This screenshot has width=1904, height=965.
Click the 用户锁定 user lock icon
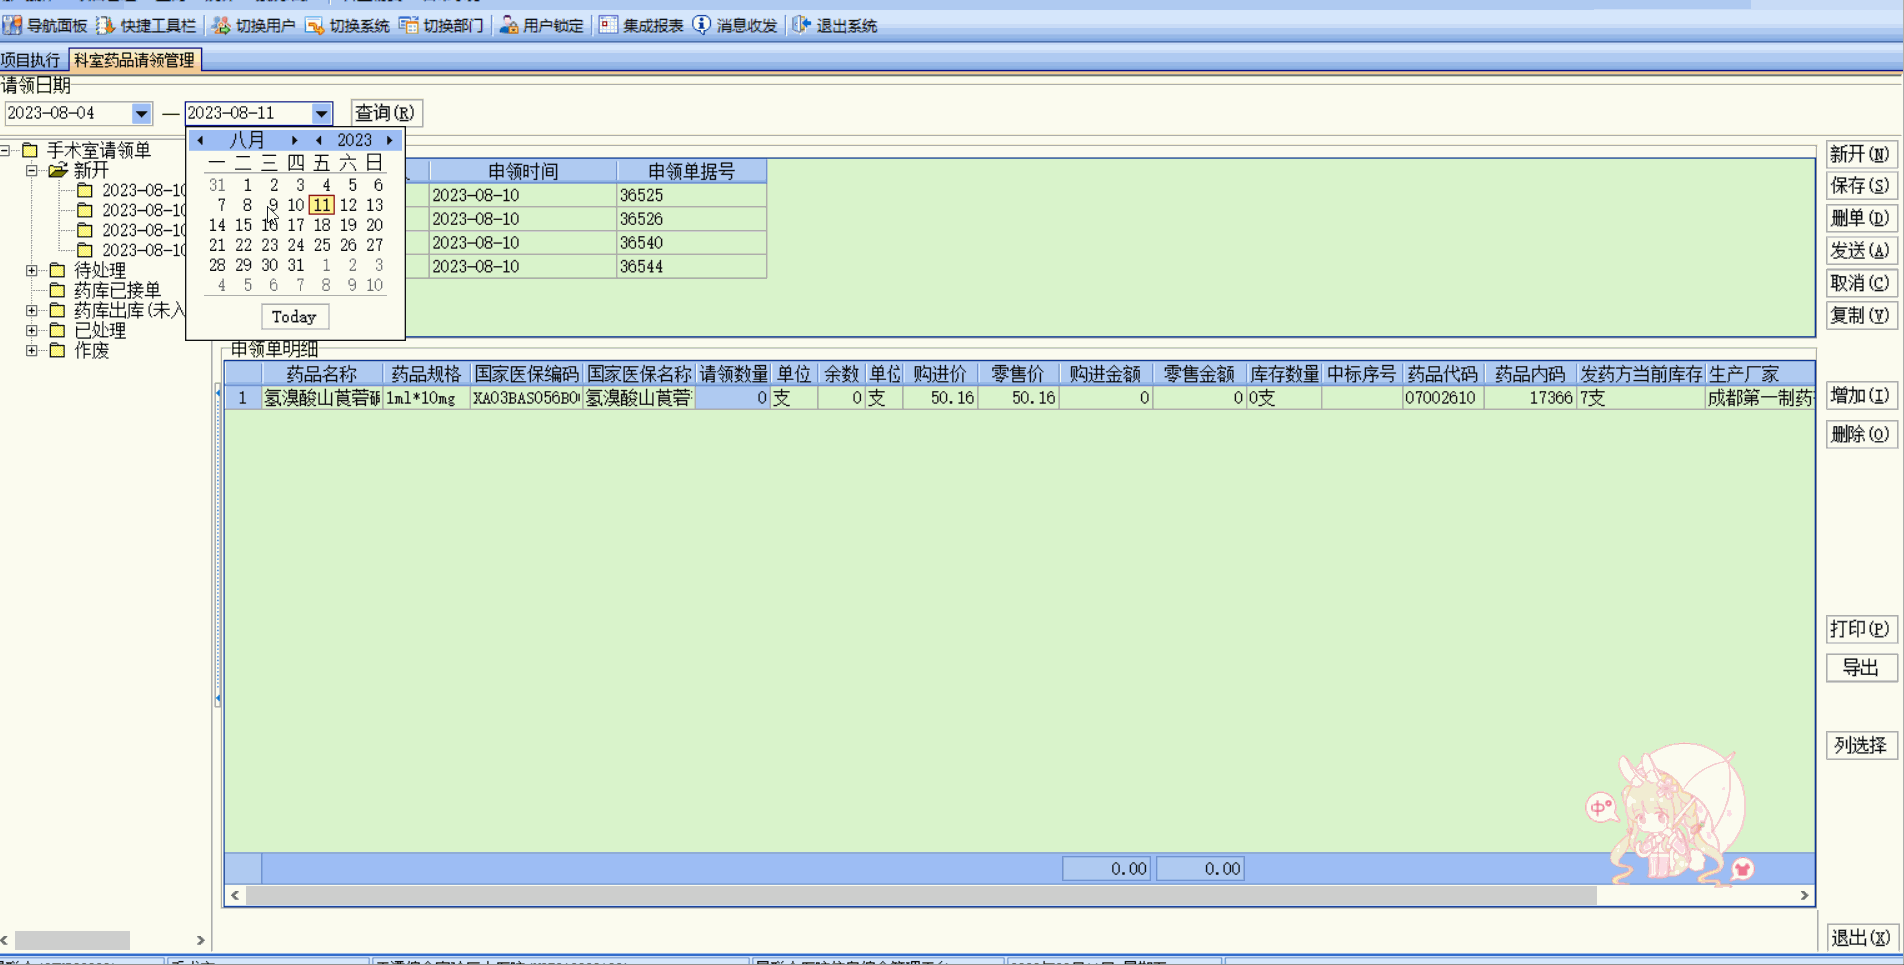coord(509,25)
